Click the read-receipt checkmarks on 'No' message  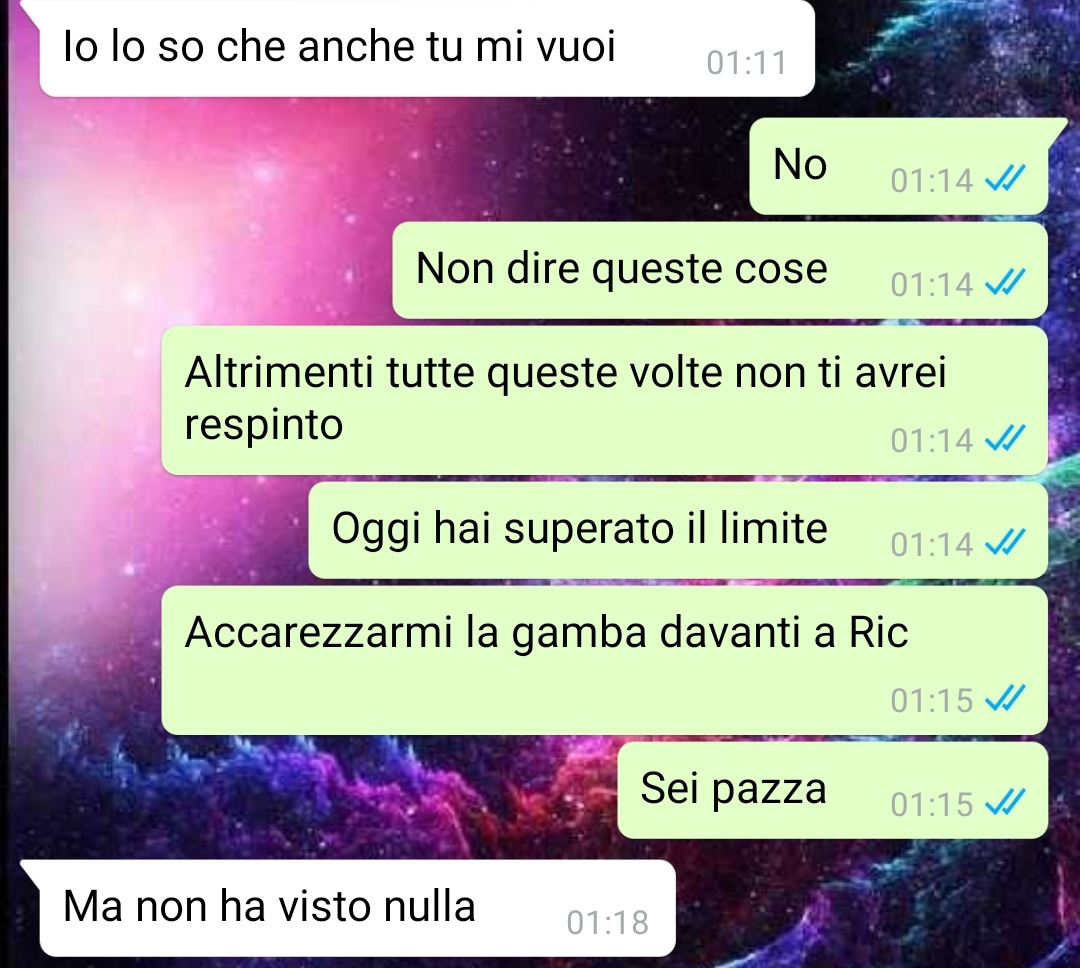point(1006,181)
